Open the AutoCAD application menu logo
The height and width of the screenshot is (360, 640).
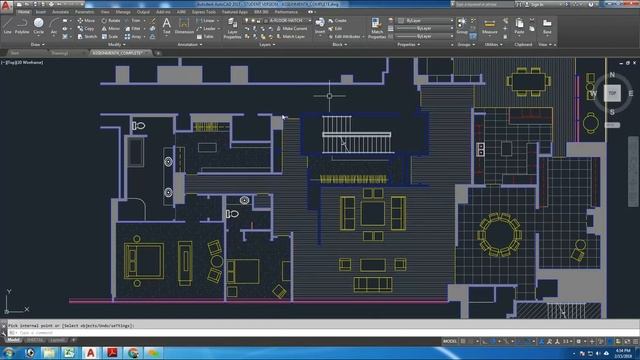[x=6, y=7]
